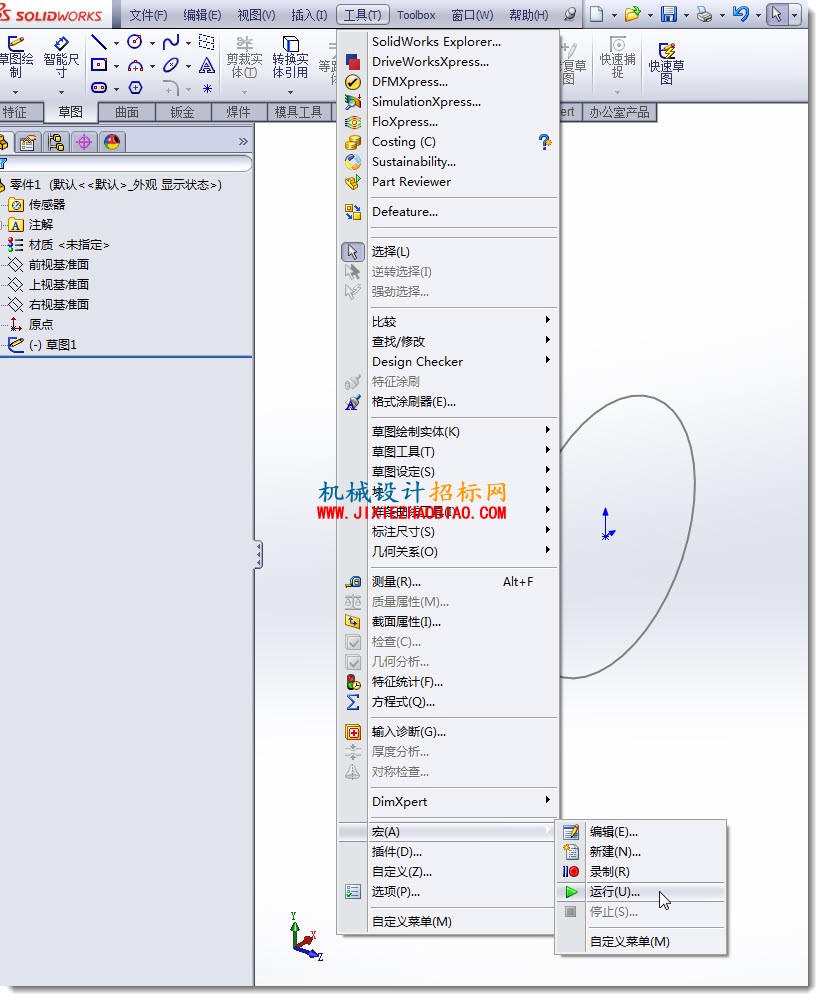The image size is (823, 1001).
Task: Open the PropertyManager panel tab
Action: 27,142
